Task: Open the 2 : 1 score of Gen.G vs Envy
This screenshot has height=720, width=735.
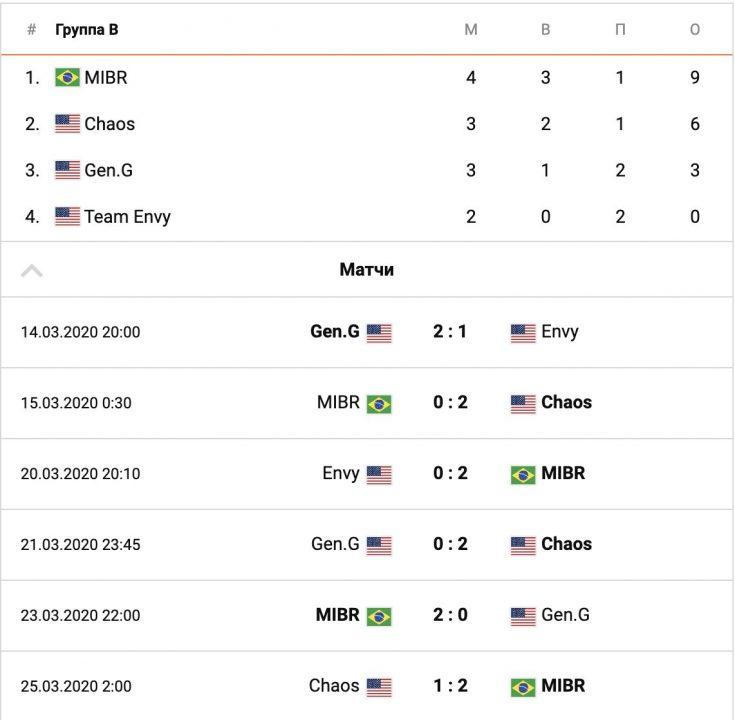Action: (x=450, y=332)
